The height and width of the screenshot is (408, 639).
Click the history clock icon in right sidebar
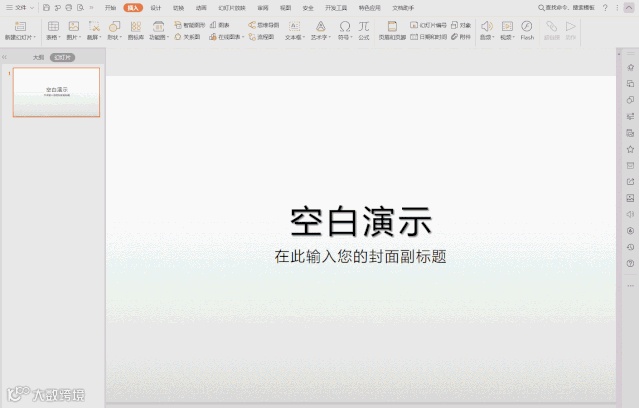(630, 247)
